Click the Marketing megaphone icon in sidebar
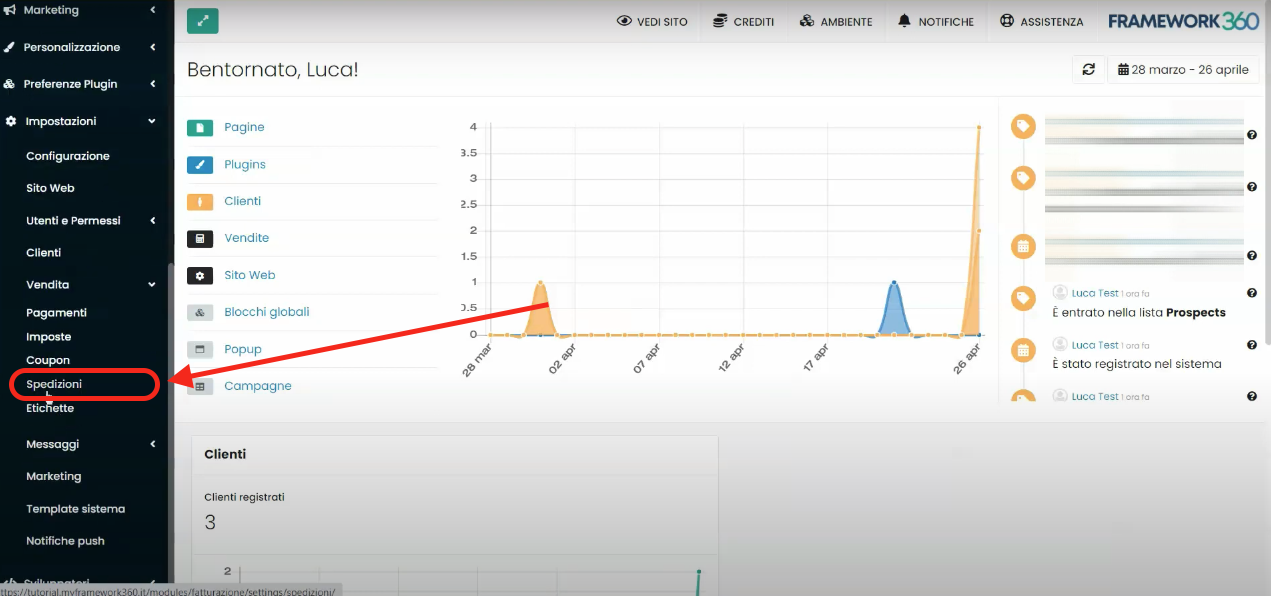 (9, 10)
